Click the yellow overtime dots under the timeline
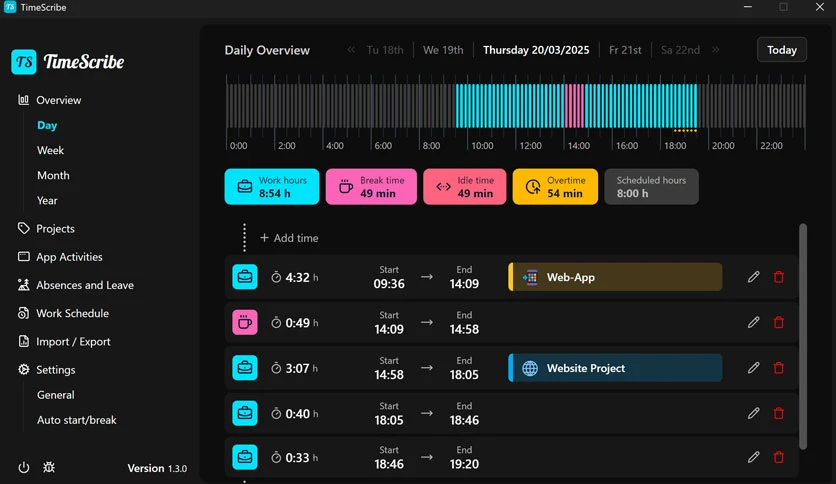836x484 pixels. pos(685,131)
